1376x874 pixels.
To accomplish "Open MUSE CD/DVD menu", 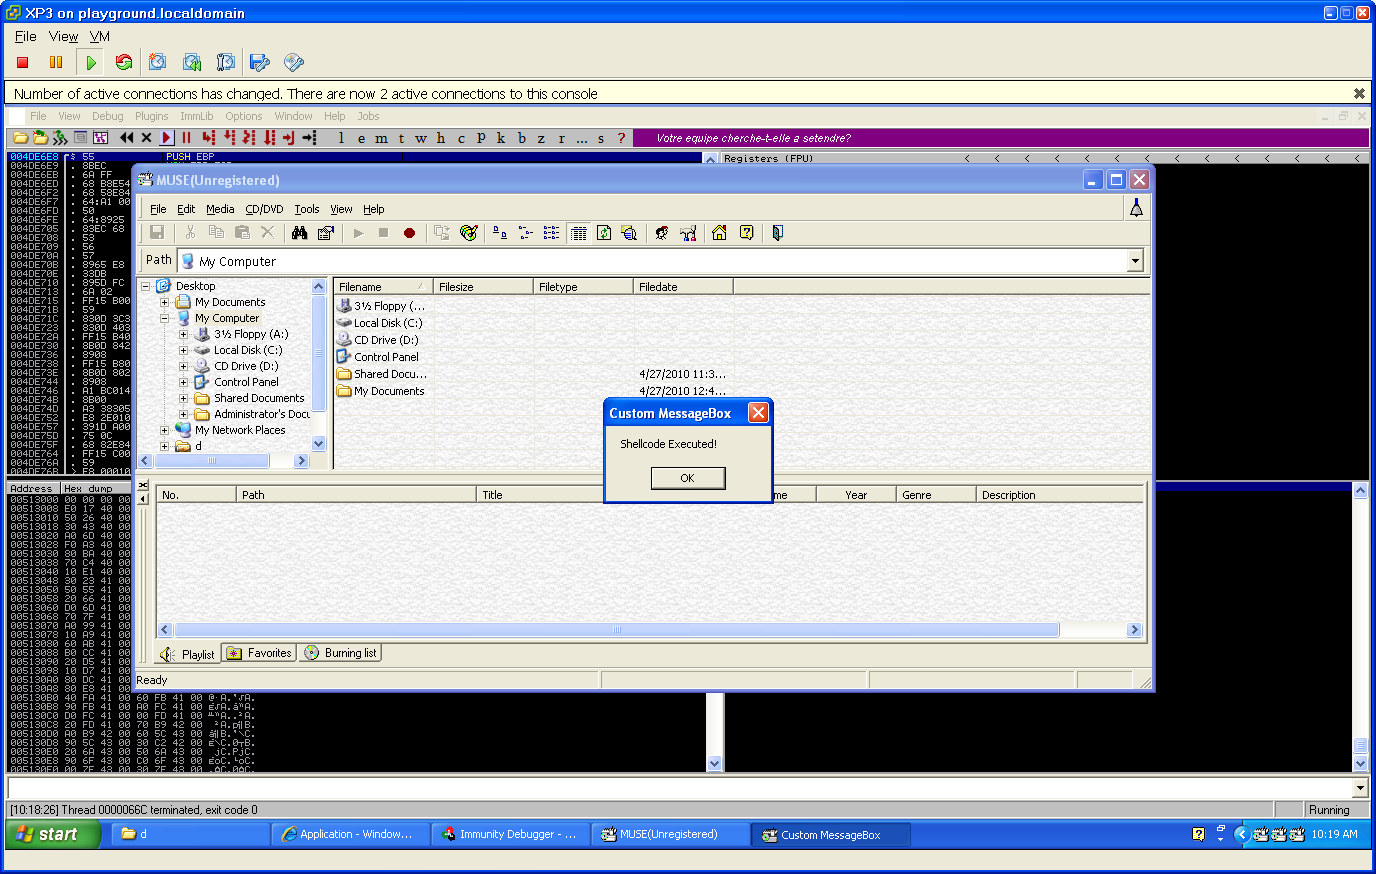I will click(264, 209).
